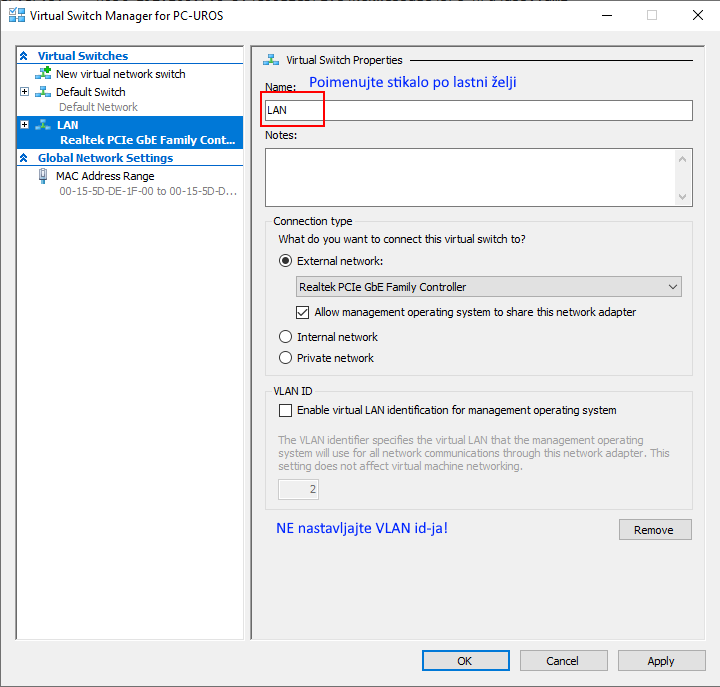Image resolution: width=720 pixels, height=687 pixels.
Task: Select the Internal network radio button
Action: (x=286, y=337)
